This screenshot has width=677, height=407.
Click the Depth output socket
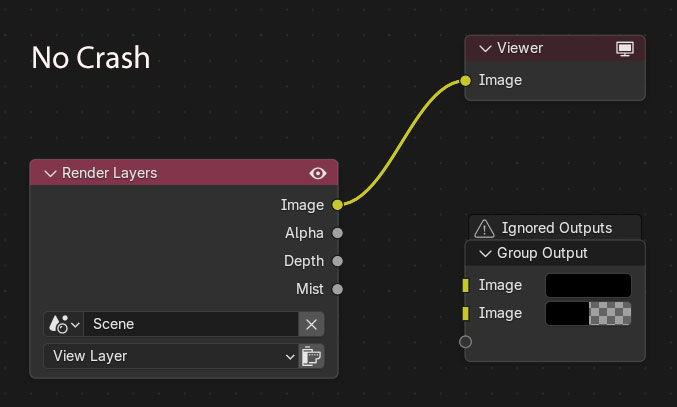coord(337,261)
